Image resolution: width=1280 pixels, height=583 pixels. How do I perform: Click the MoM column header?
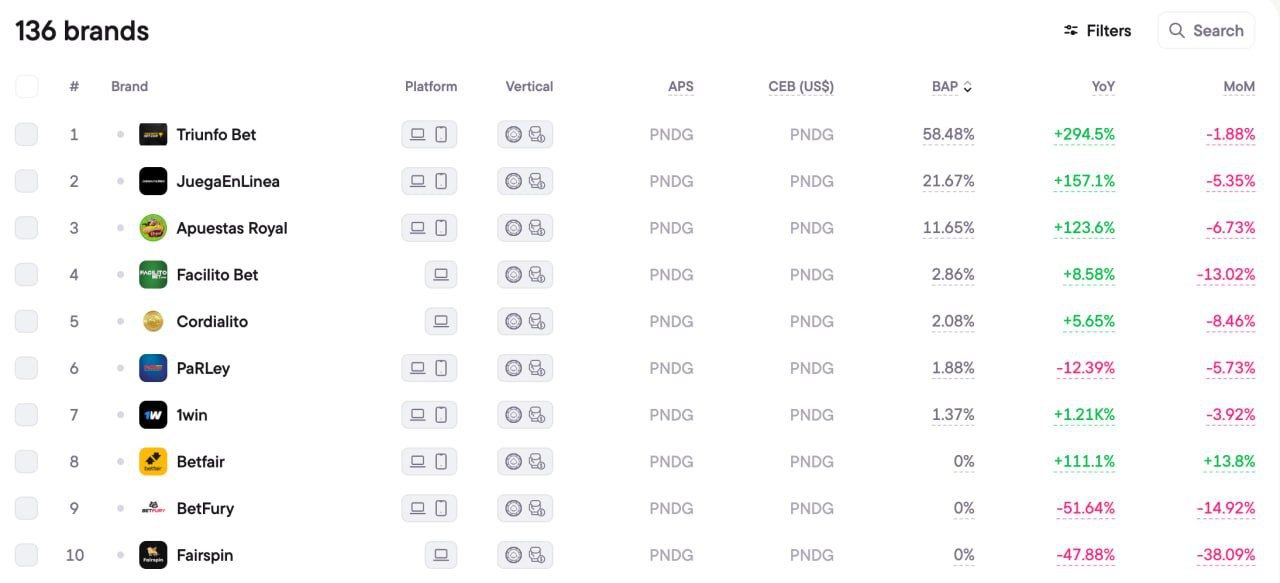coord(1239,86)
